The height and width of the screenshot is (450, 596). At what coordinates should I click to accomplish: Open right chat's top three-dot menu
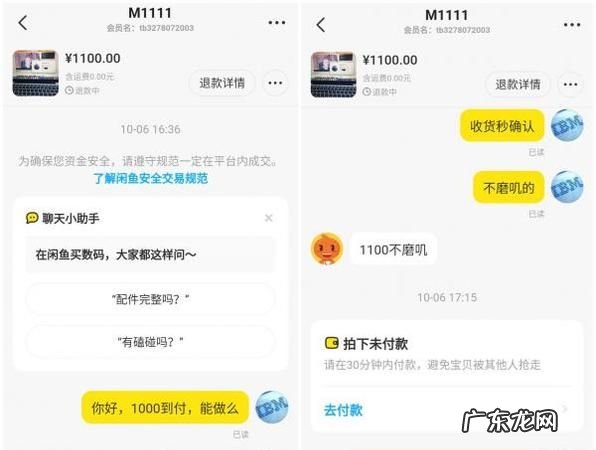point(572,25)
